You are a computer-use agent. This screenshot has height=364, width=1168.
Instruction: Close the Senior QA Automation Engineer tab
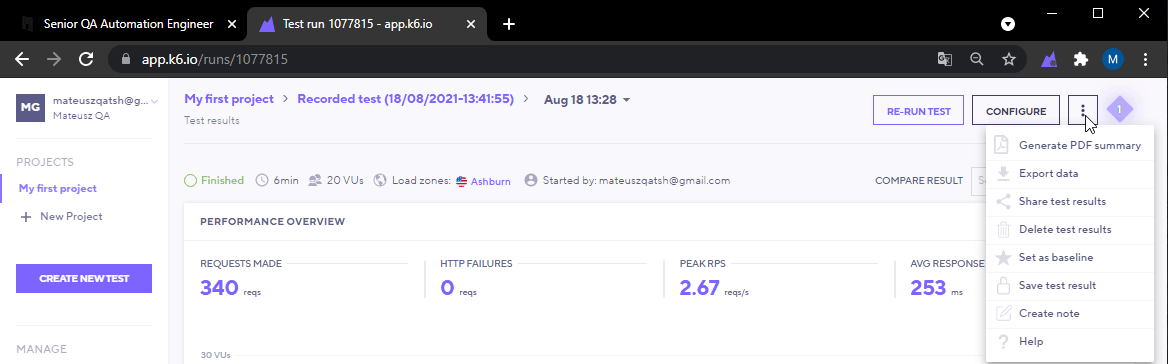tap(232, 24)
